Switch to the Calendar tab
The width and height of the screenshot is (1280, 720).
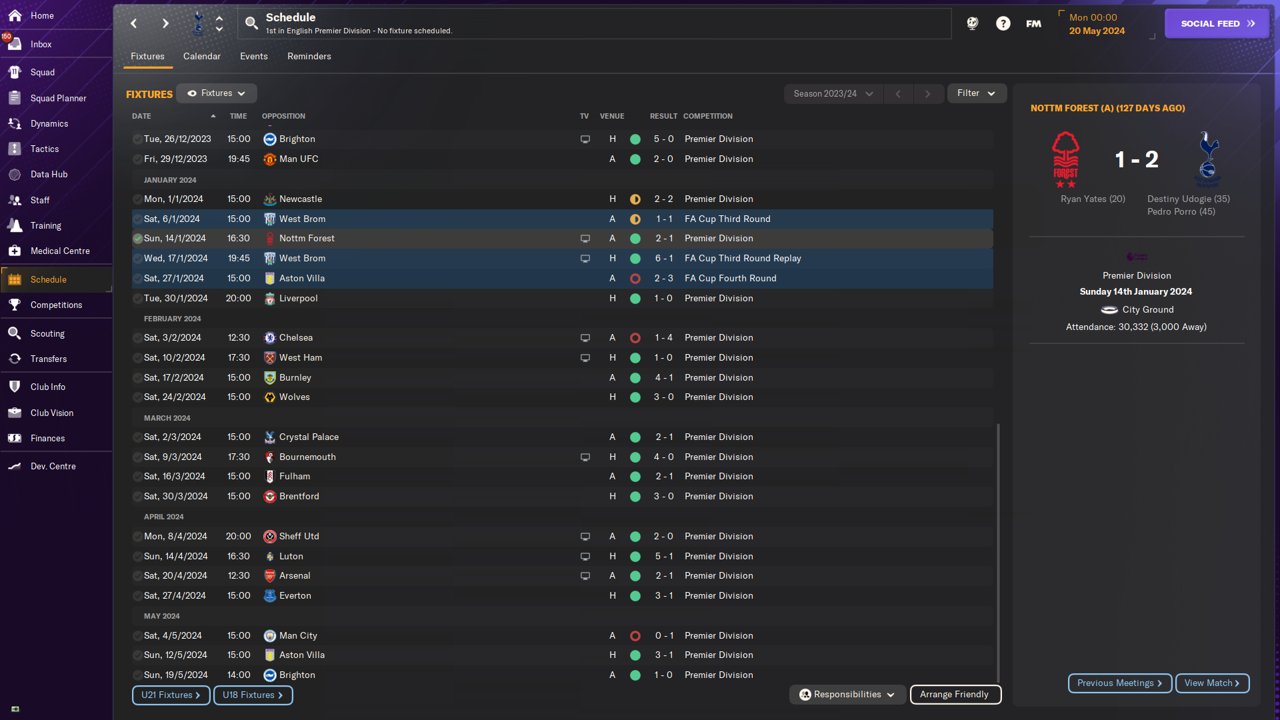[x=201, y=56]
